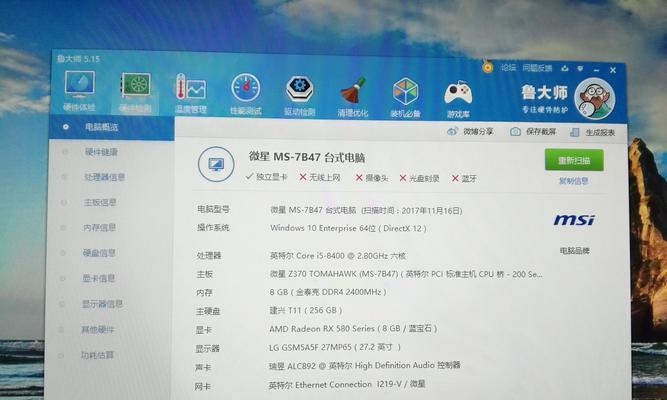Click the 建兴 T11 (256 GB) disk value
This screenshot has width=667, height=400.
click(x=305, y=310)
